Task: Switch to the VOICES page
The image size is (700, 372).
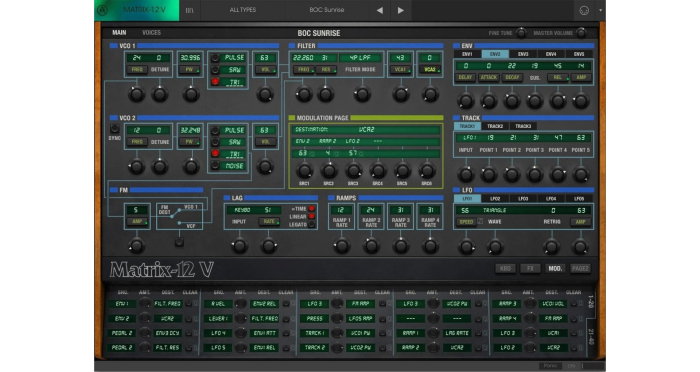Action: pyautogui.click(x=151, y=33)
